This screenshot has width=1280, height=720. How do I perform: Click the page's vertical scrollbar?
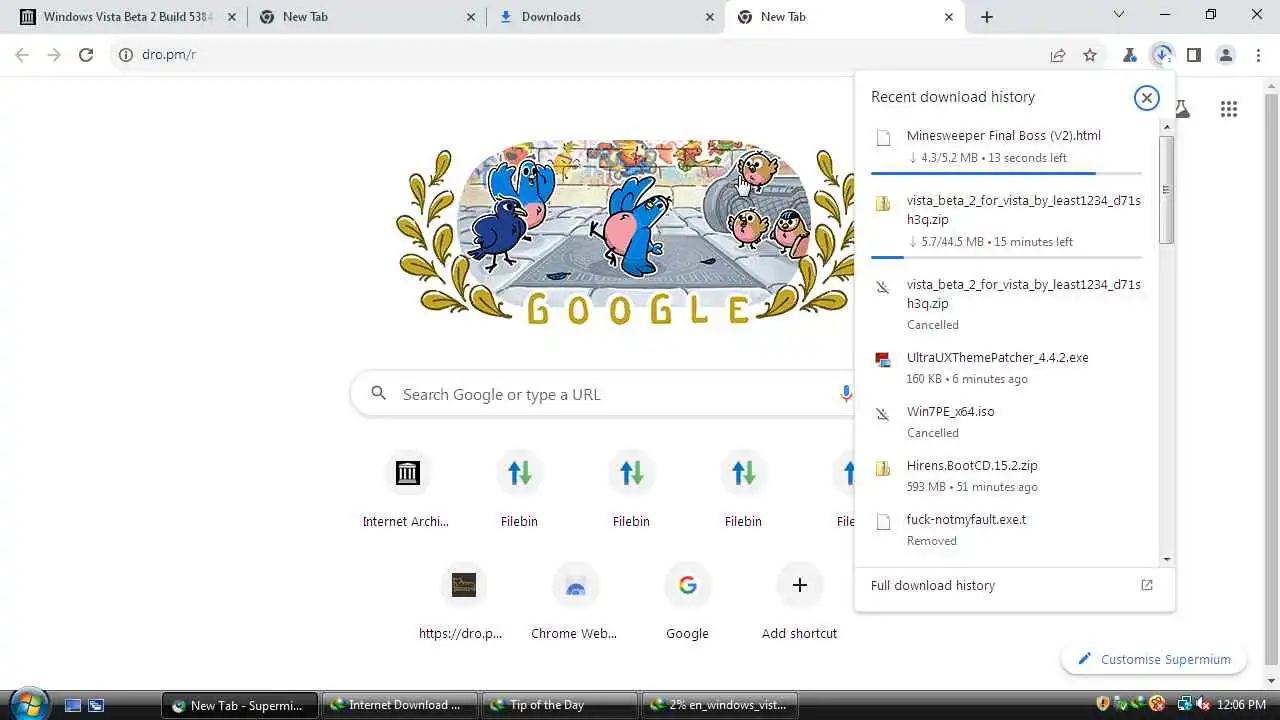coord(1272,380)
